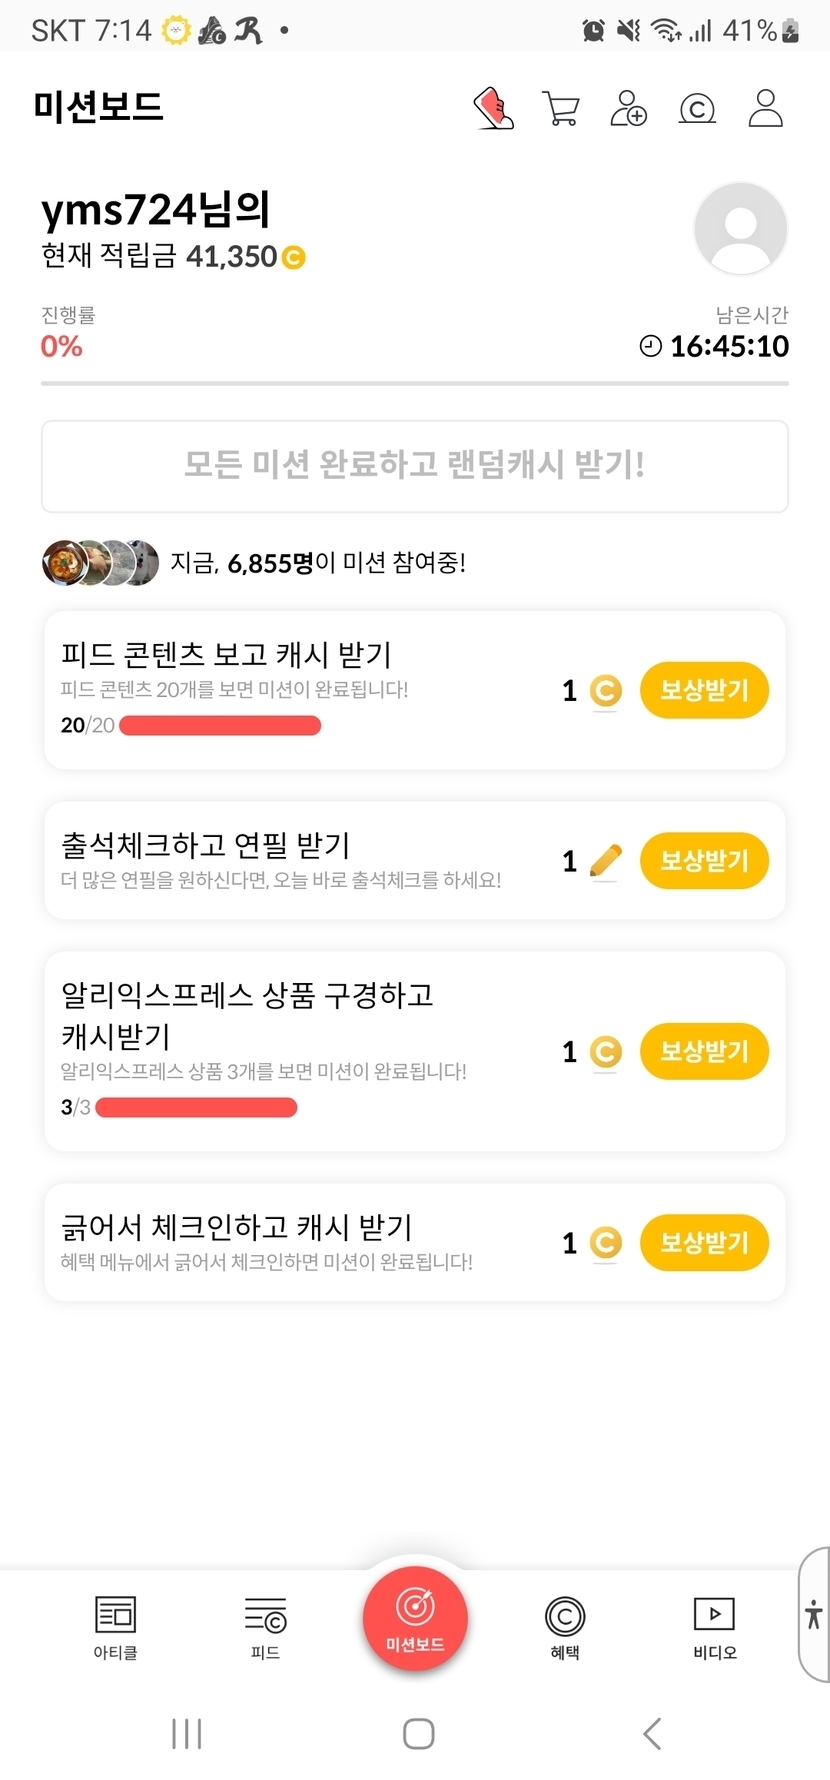This screenshot has width=830, height=1780.
Task: Claim pencil reward for 출석체크 mission
Action: pyautogui.click(x=704, y=861)
